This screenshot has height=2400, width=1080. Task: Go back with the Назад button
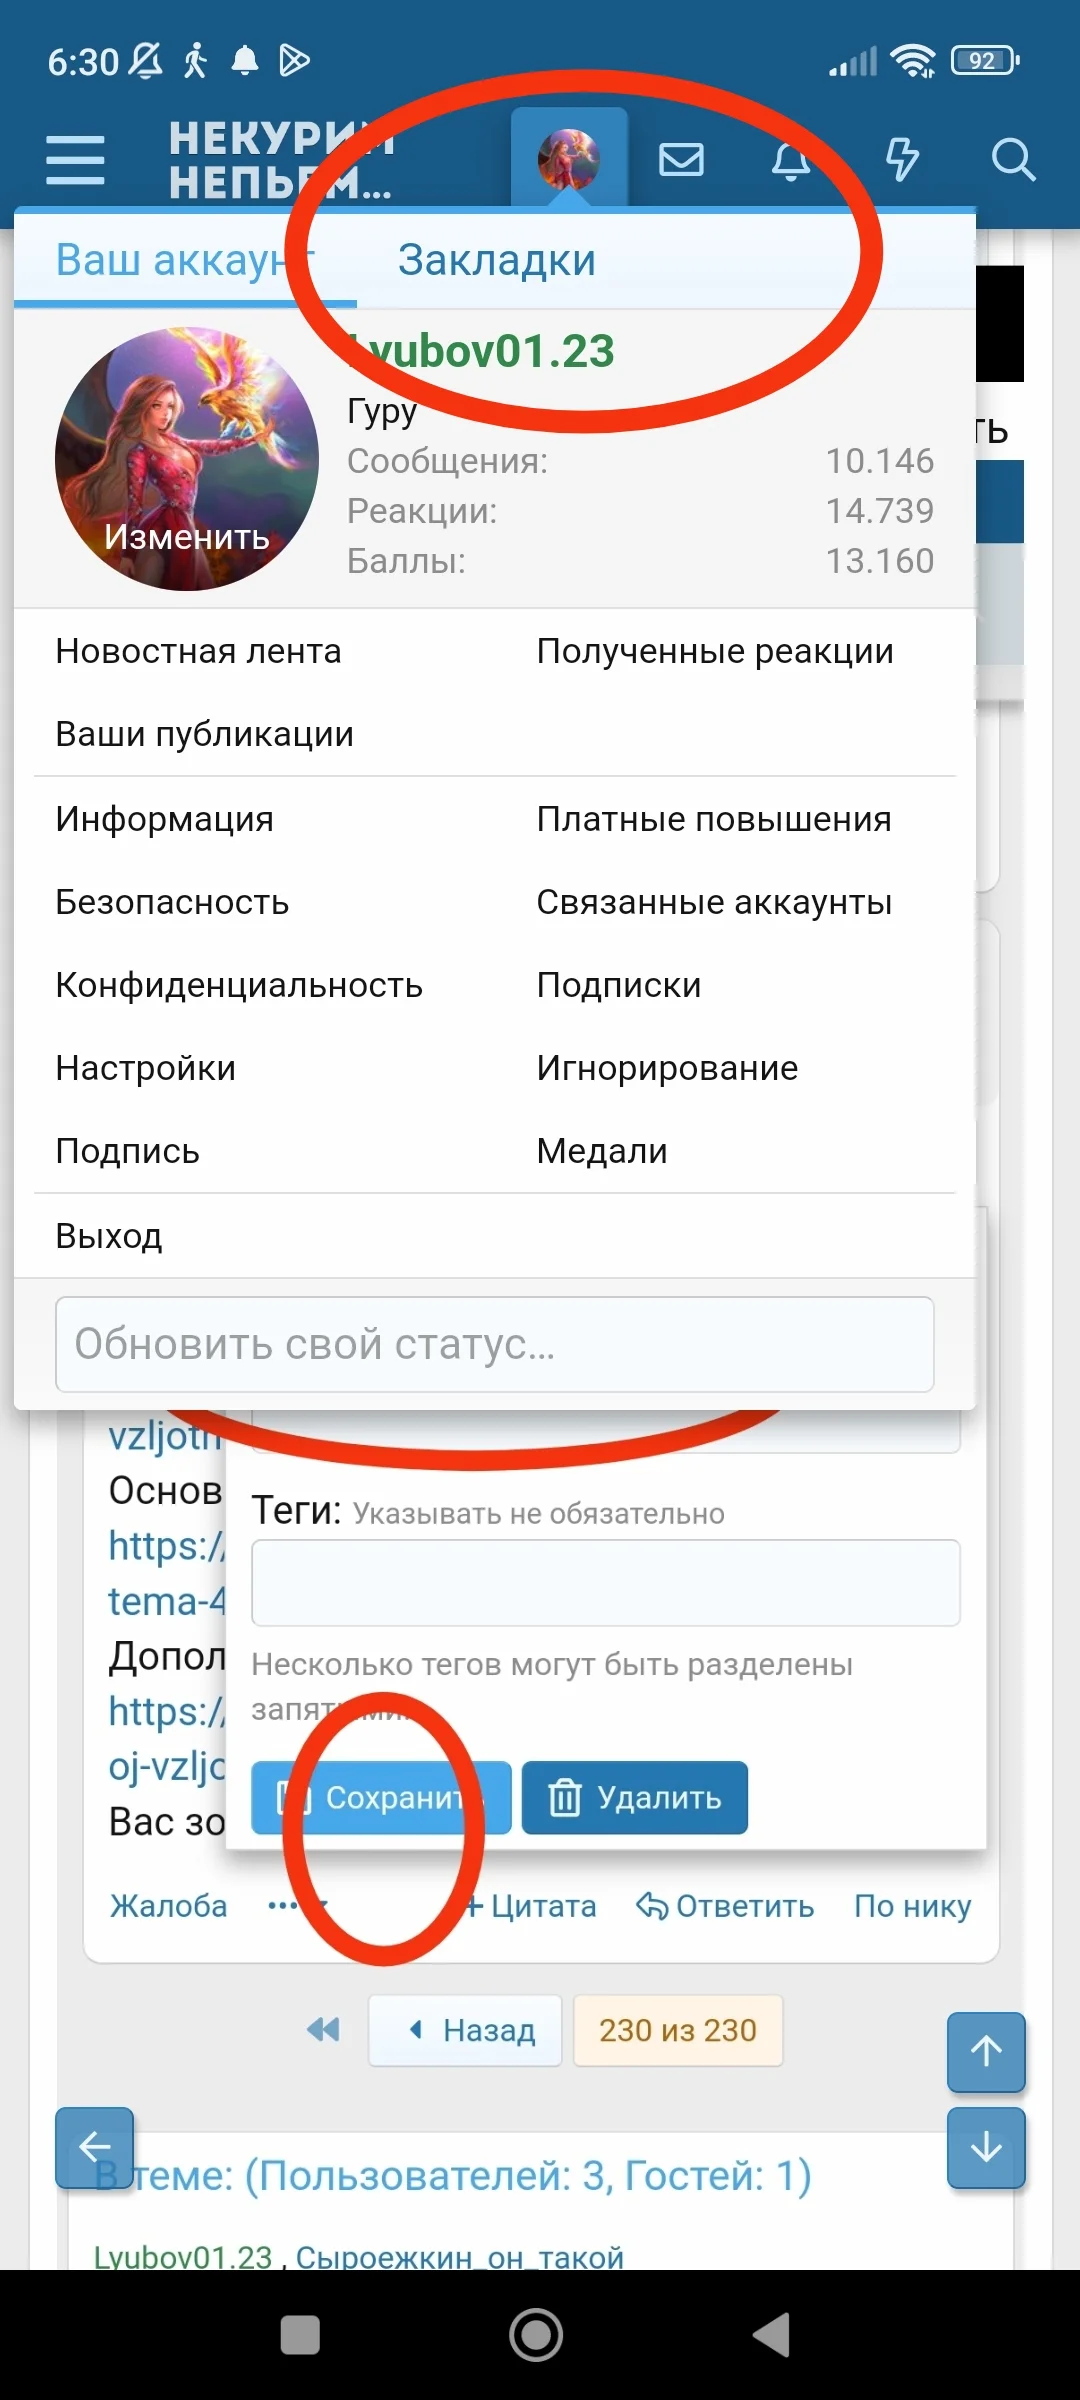[x=466, y=2030]
